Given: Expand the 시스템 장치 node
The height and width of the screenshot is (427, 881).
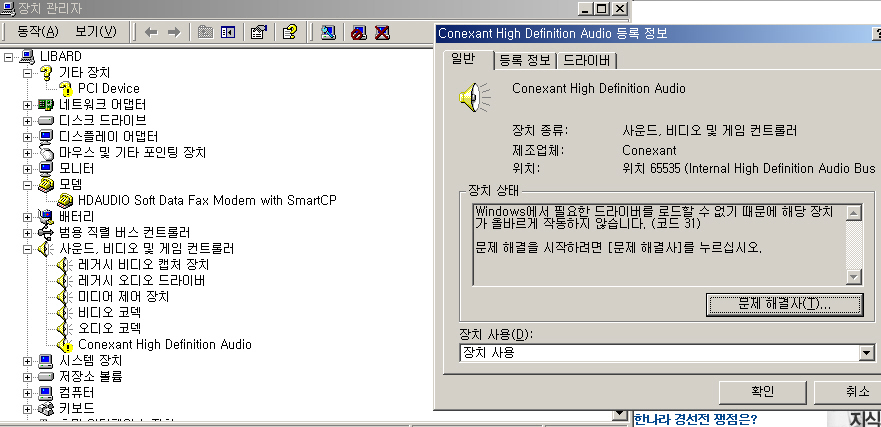Looking at the screenshot, I should 28,361.
